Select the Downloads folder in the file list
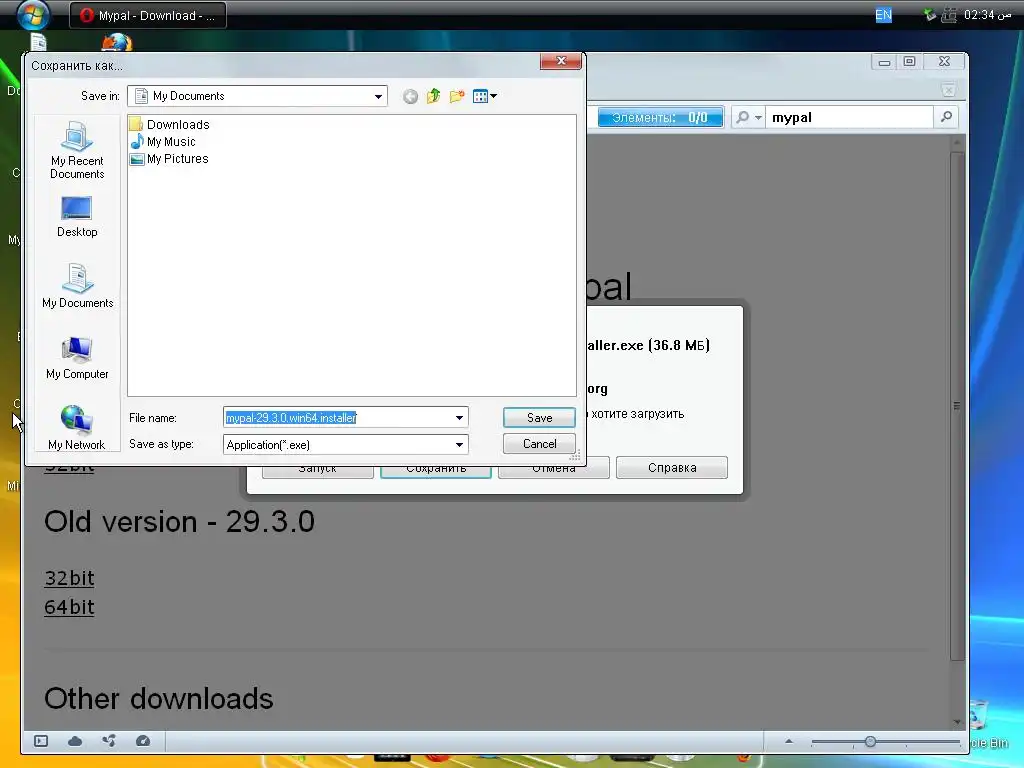Viewport: 1024px width, 768px height. pyautogui.click(x=170, y=124)
